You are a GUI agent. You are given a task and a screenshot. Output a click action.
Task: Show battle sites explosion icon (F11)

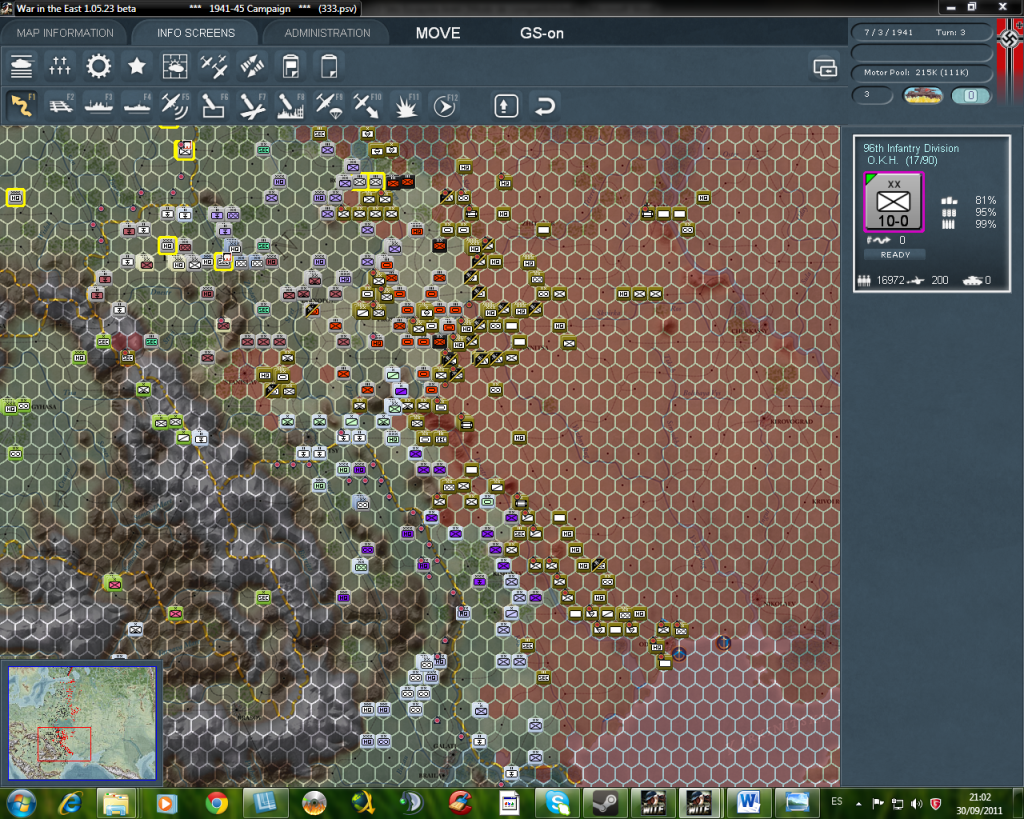click(406, 105)
